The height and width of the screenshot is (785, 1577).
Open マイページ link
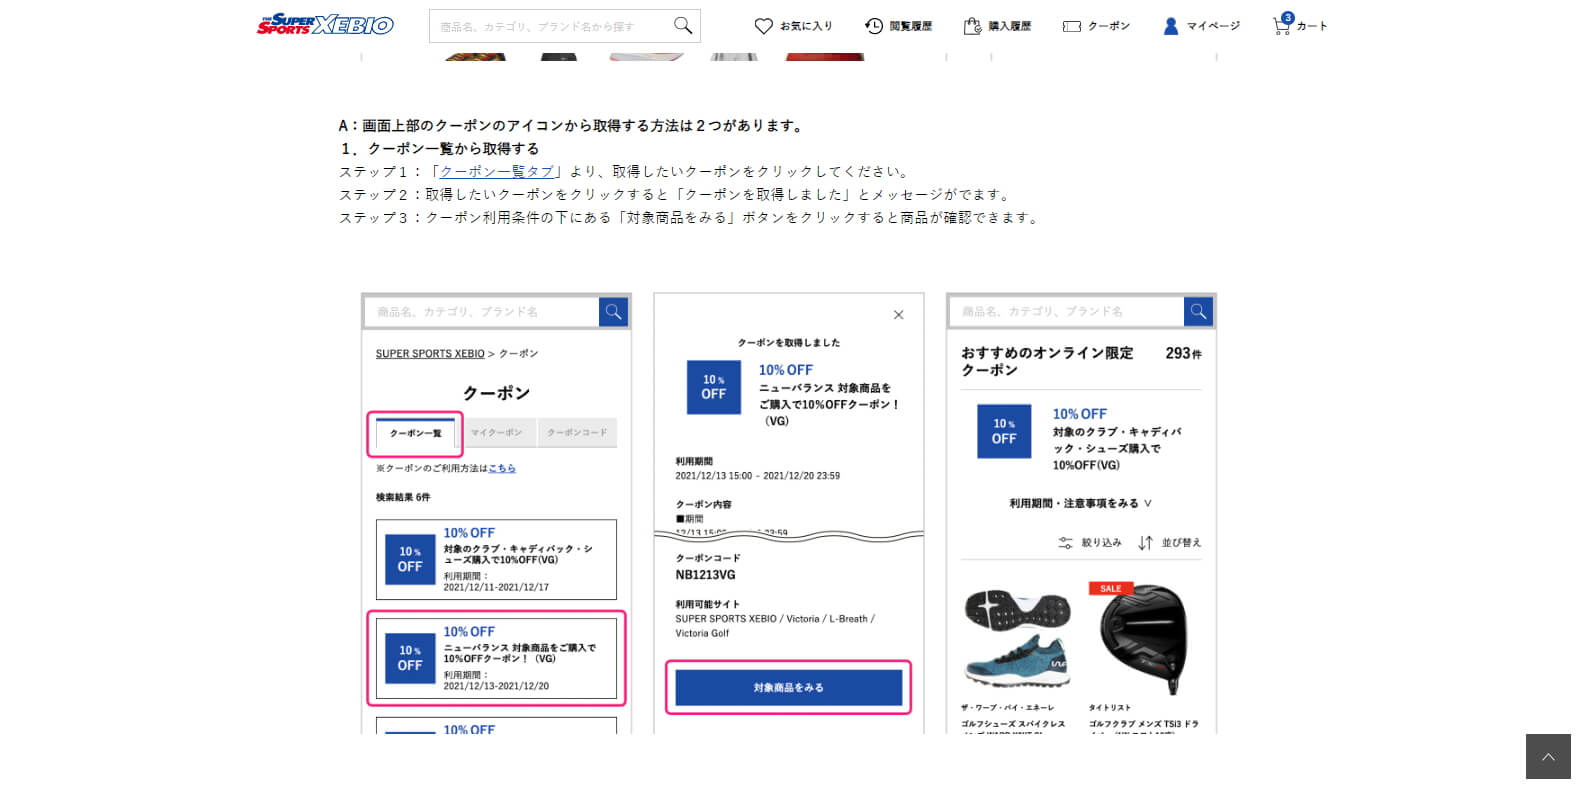(x=1213, y=26)
